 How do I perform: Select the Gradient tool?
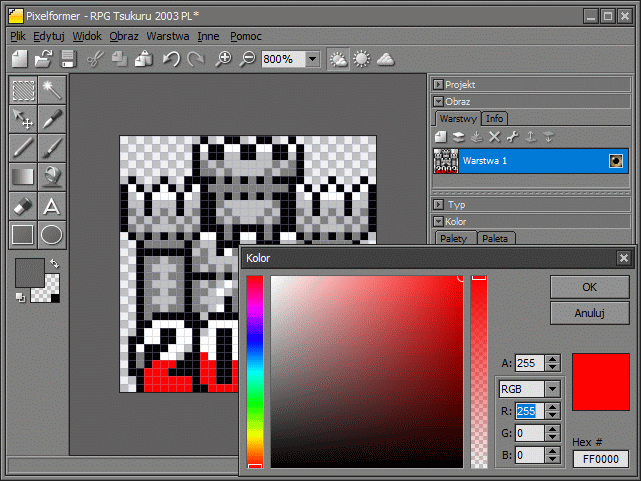coord(23,177)
